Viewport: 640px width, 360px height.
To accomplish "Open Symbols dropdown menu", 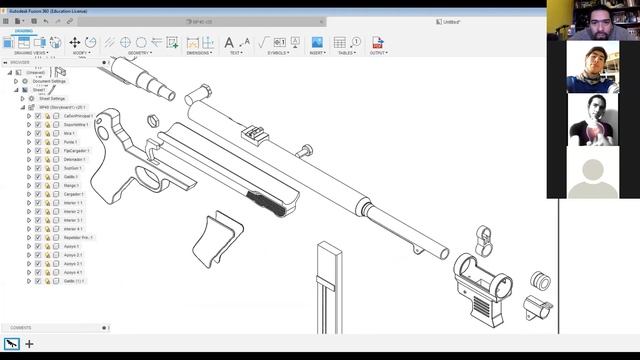I will [278, 53].
